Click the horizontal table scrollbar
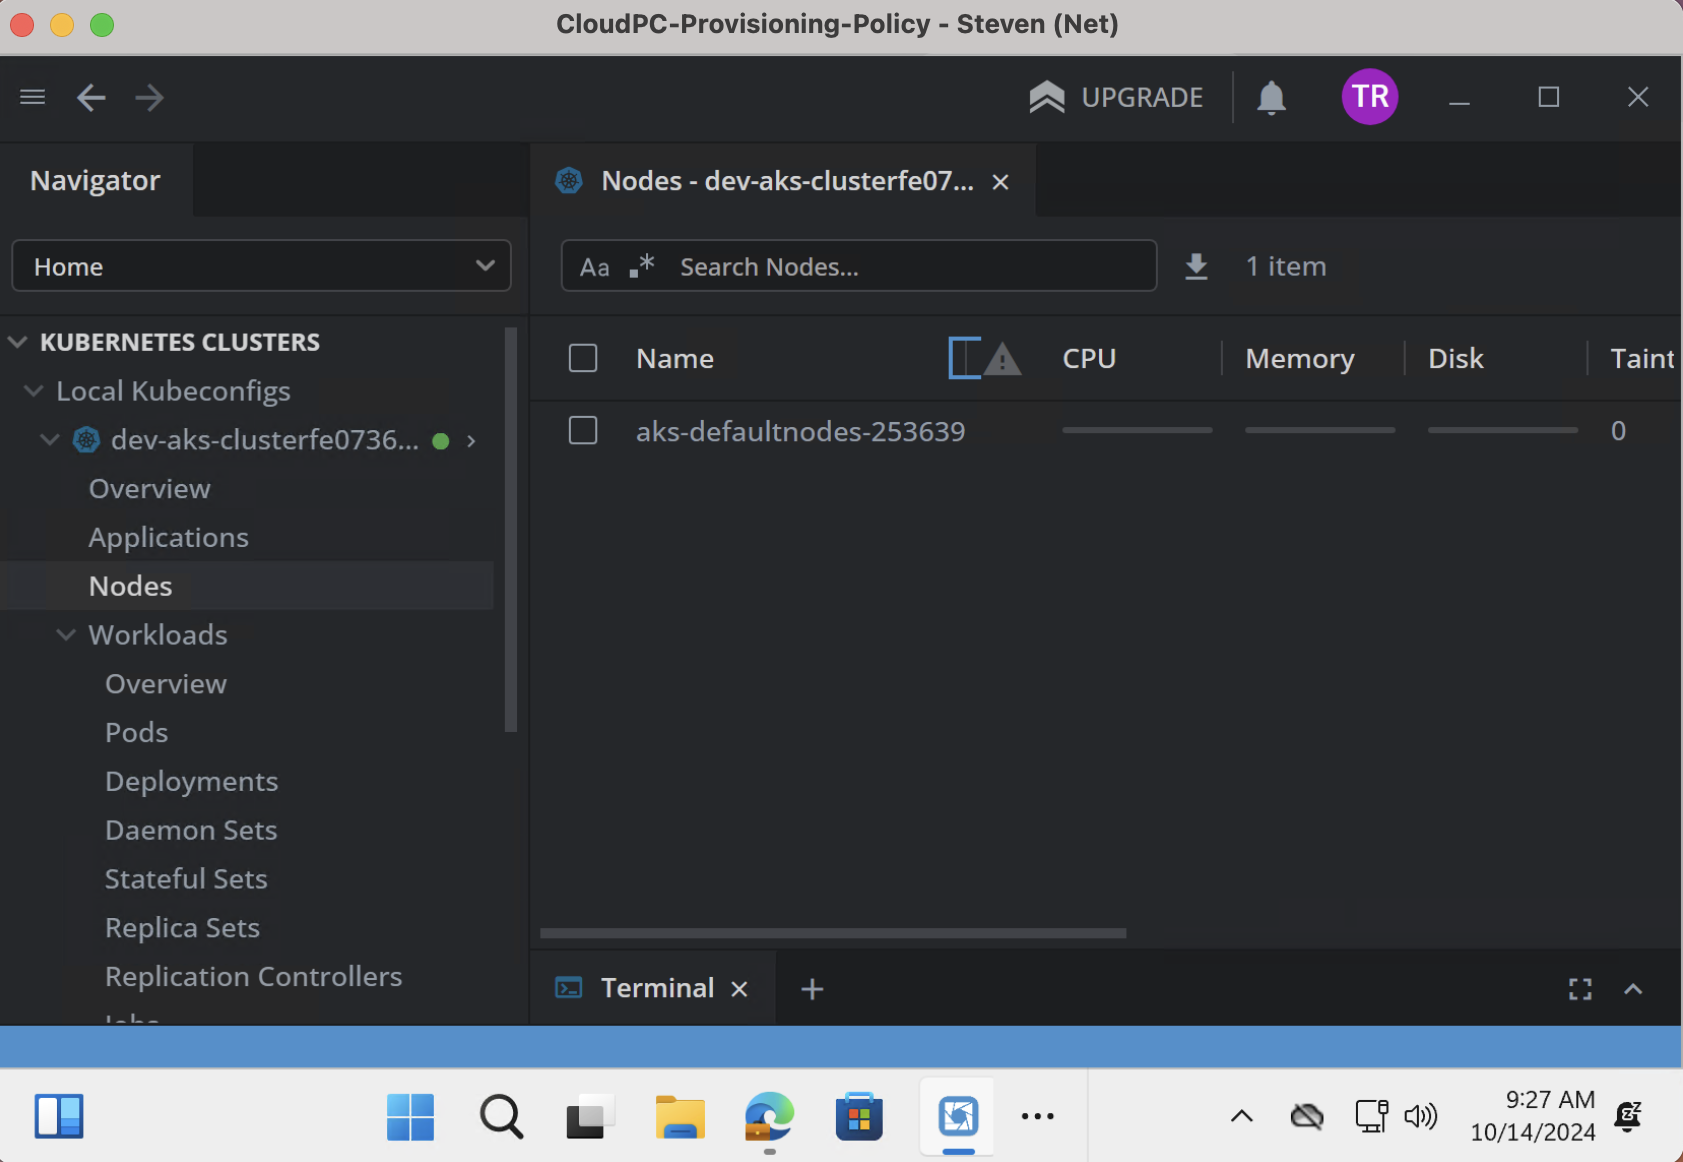1683x1162 pixels. pyautogui.click(x=833, y=933)
